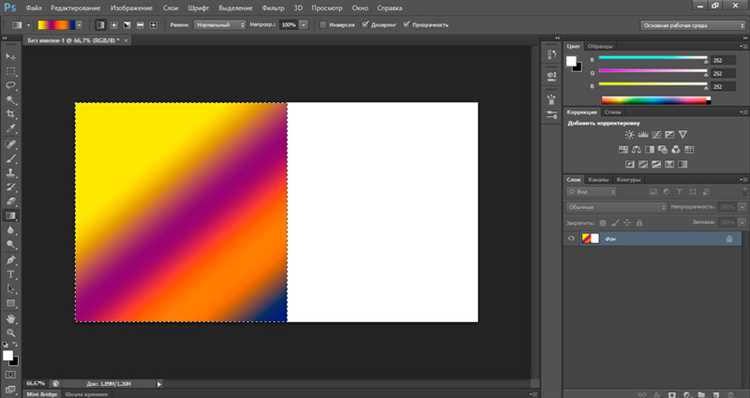Screen dimensions: 750x398
Task: Choose reflected gradient style
Action: pyautogui.click(x=140, y=25)
